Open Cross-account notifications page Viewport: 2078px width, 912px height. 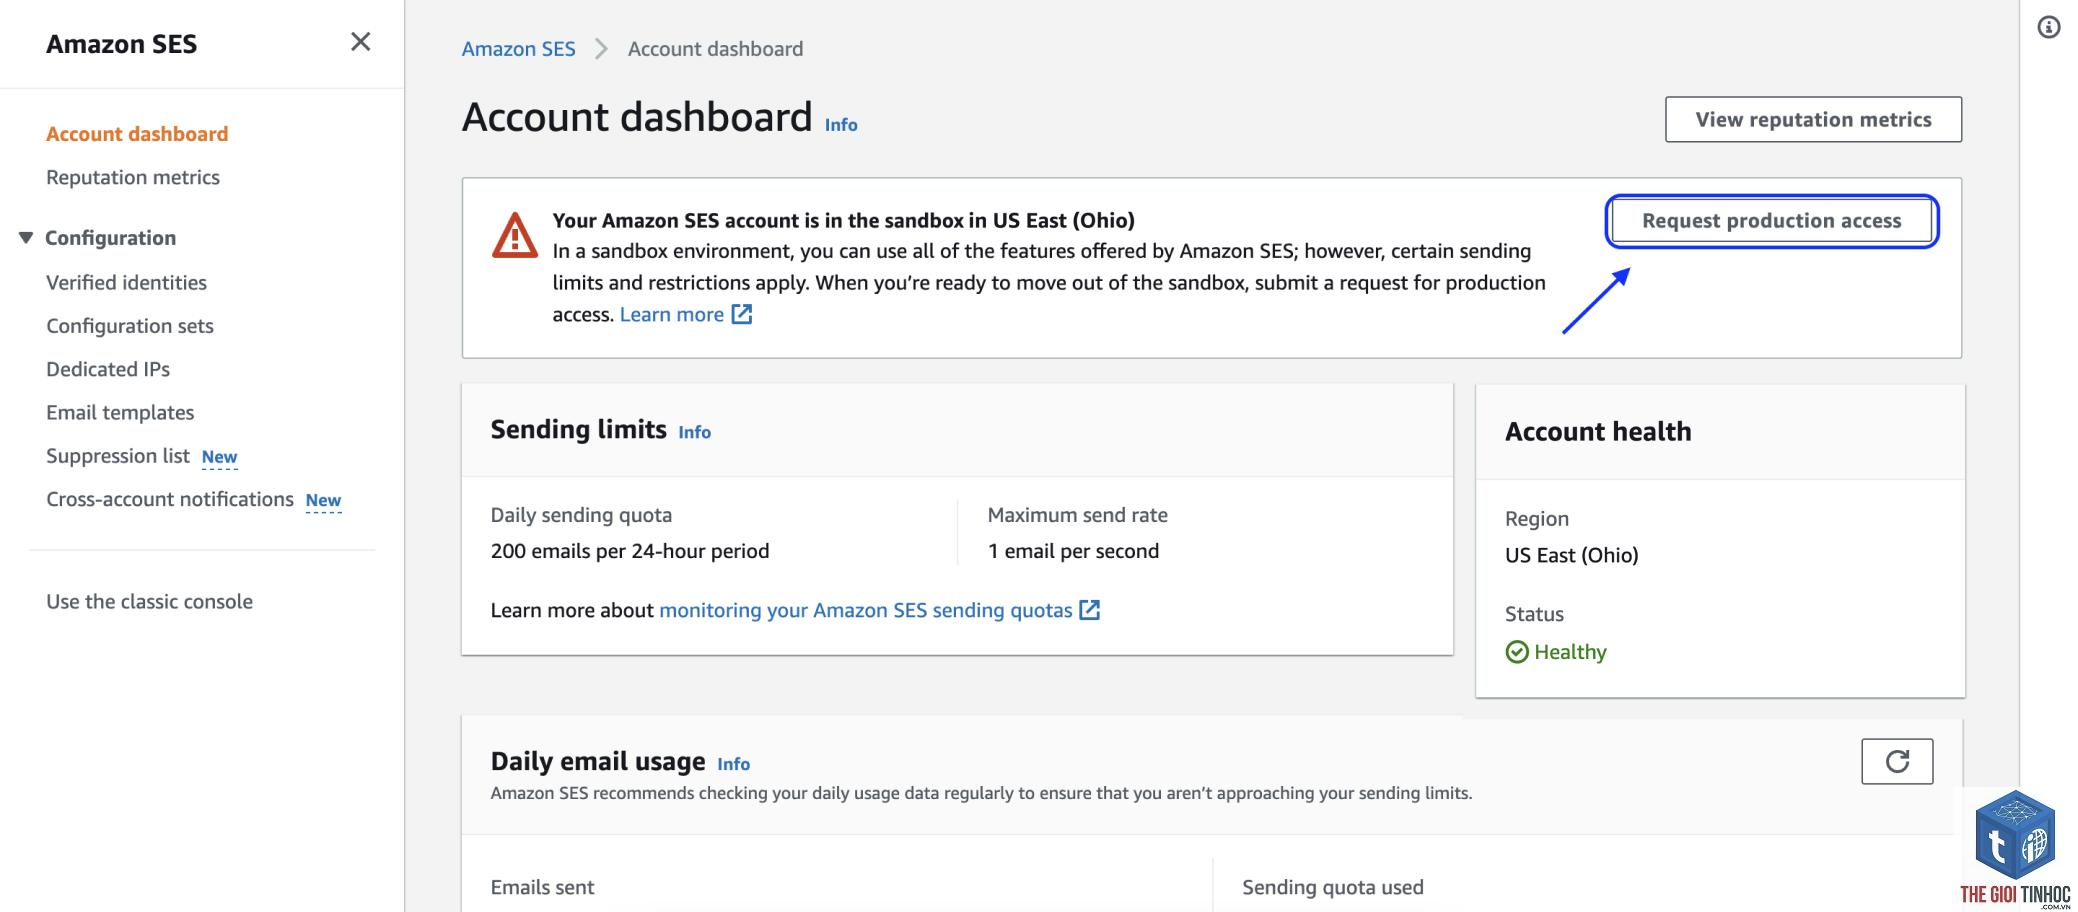pyautogui.click(x=170, y=499)
